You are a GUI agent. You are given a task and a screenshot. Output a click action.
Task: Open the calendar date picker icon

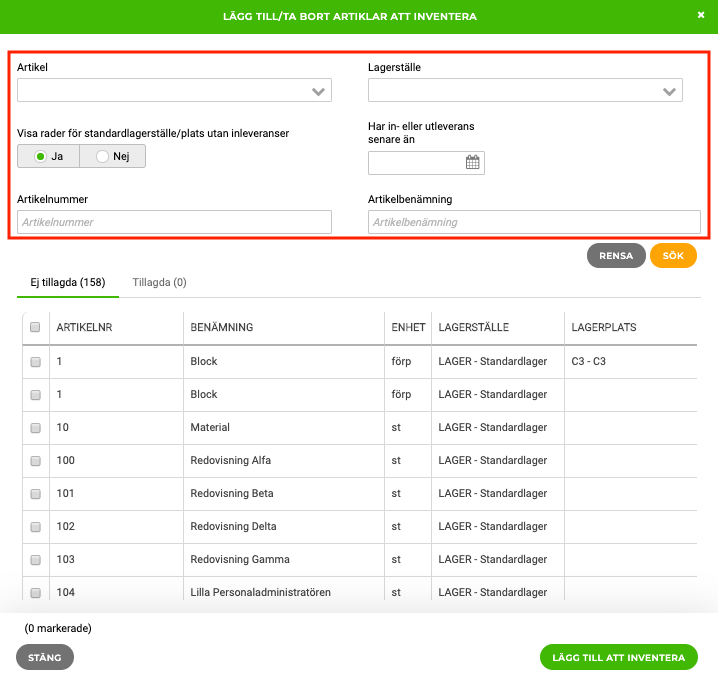coord(473,162)
